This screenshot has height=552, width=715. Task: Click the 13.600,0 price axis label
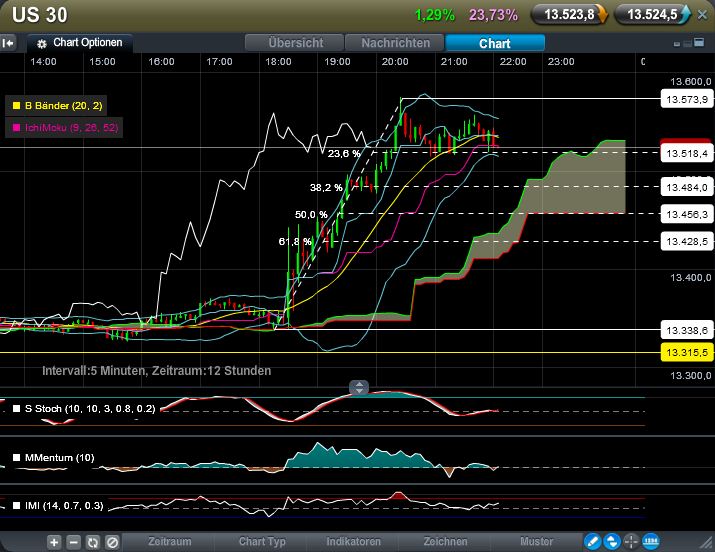[690, 82]
